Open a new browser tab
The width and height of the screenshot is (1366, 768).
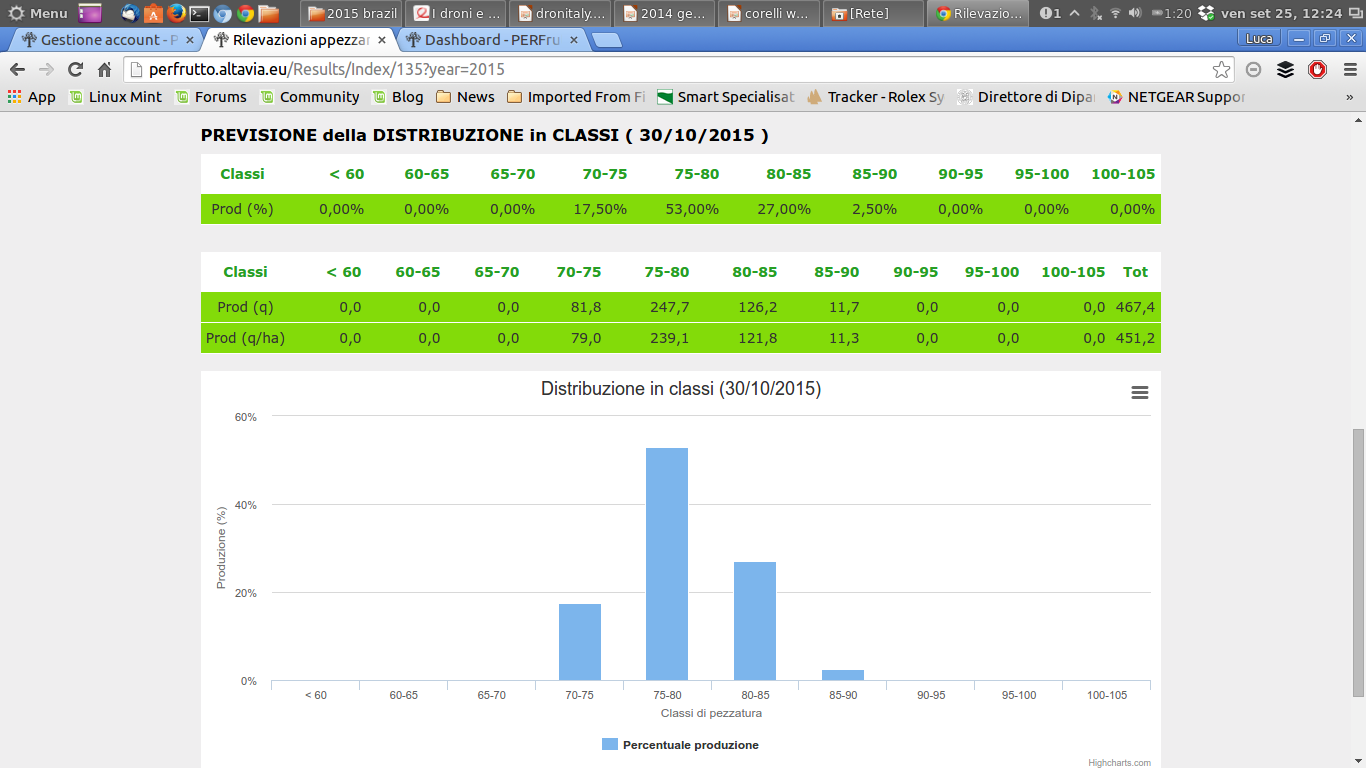coord(606,41)
